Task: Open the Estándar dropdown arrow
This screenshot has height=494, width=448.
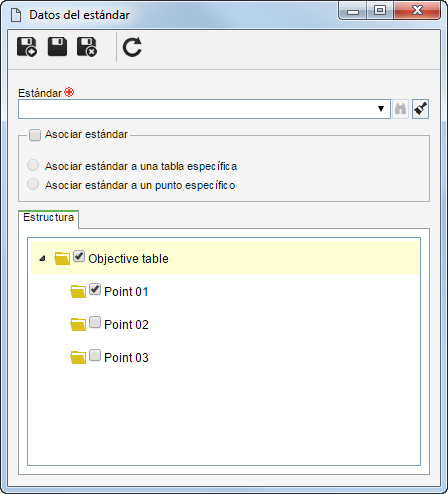Action: click(x=381, y=109)
